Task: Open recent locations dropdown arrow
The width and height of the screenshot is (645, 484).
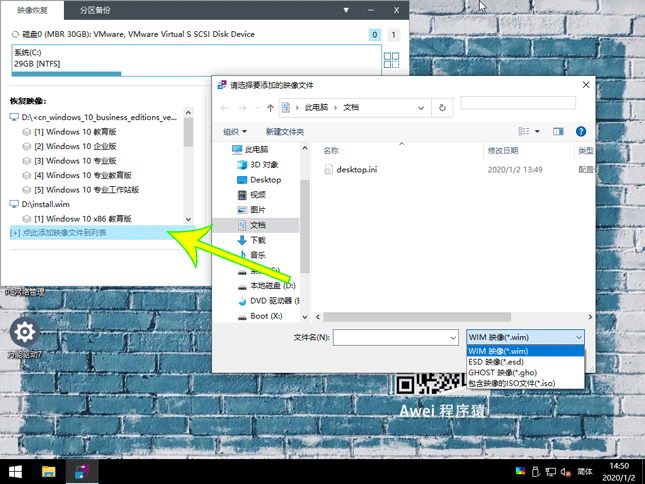Action: tap(257, 108)
